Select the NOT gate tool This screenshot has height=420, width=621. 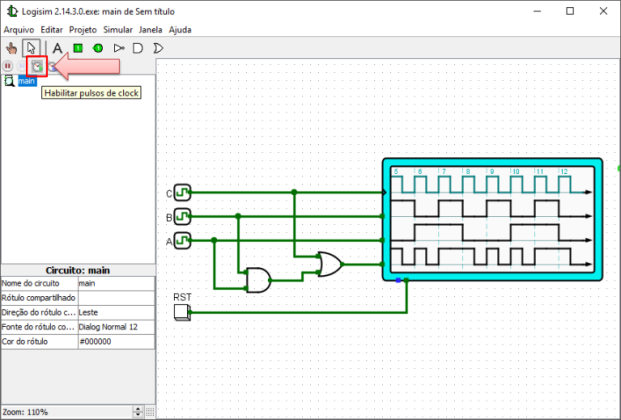[x=119, y=47]
